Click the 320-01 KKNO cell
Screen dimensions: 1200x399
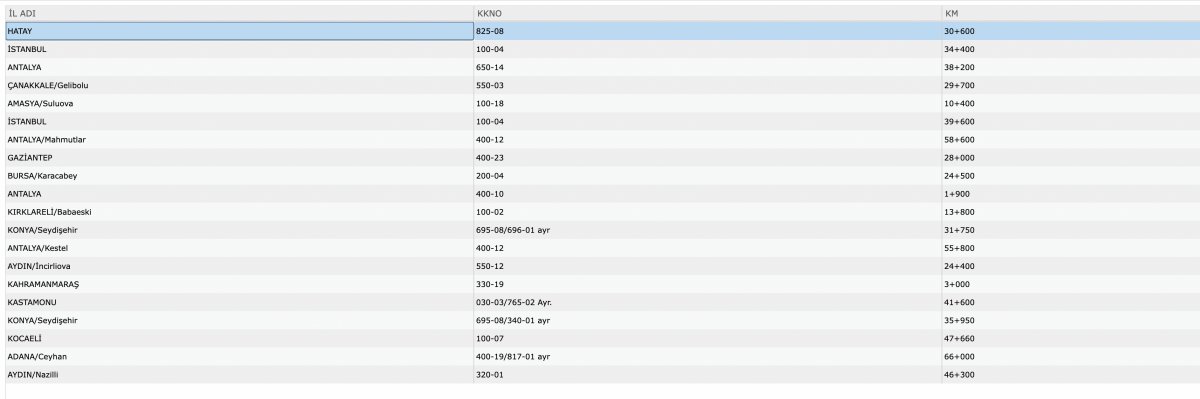(x=707, y=374)
